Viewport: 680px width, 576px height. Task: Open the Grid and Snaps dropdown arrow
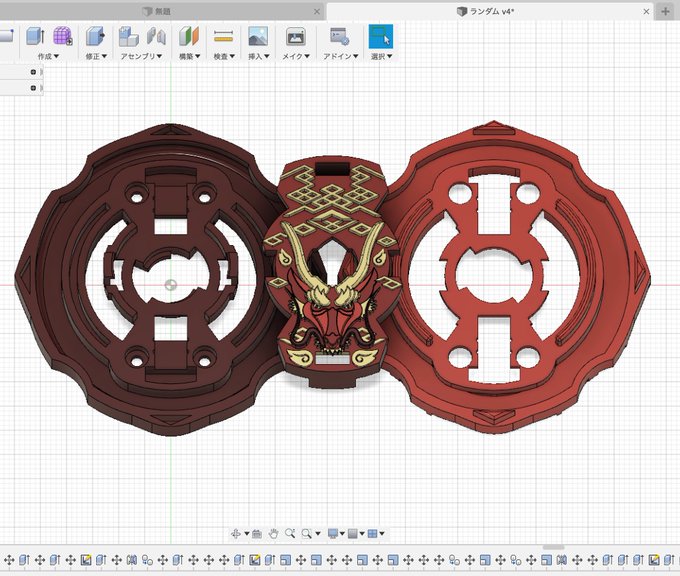362,533
